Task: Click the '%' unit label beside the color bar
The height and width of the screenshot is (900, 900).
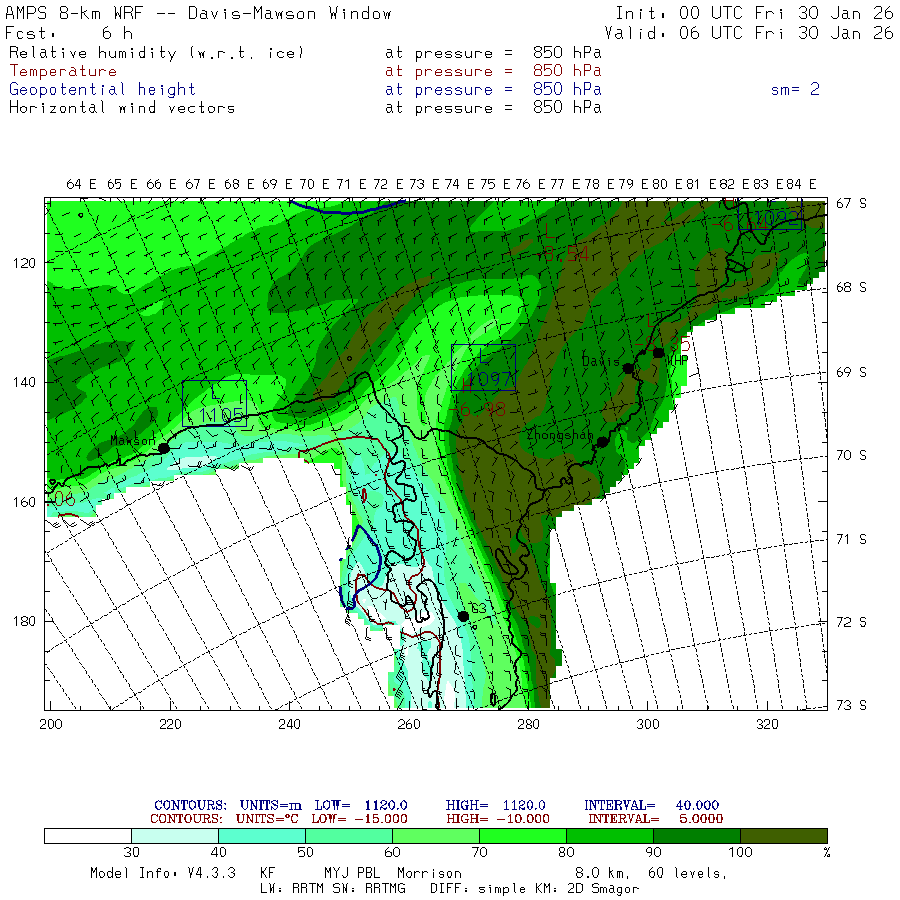Action: 827,853
